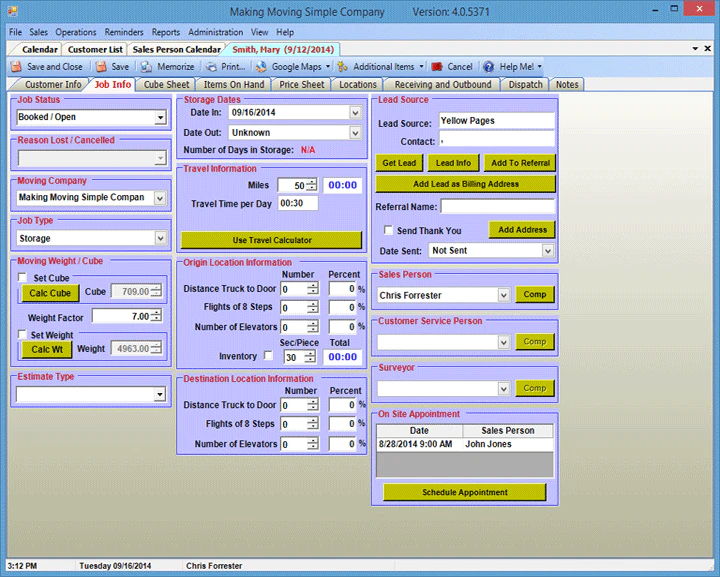This screenshot has height=577, width=720.
Task: Open the Surveyor dropdown
Action: (504, 389)
